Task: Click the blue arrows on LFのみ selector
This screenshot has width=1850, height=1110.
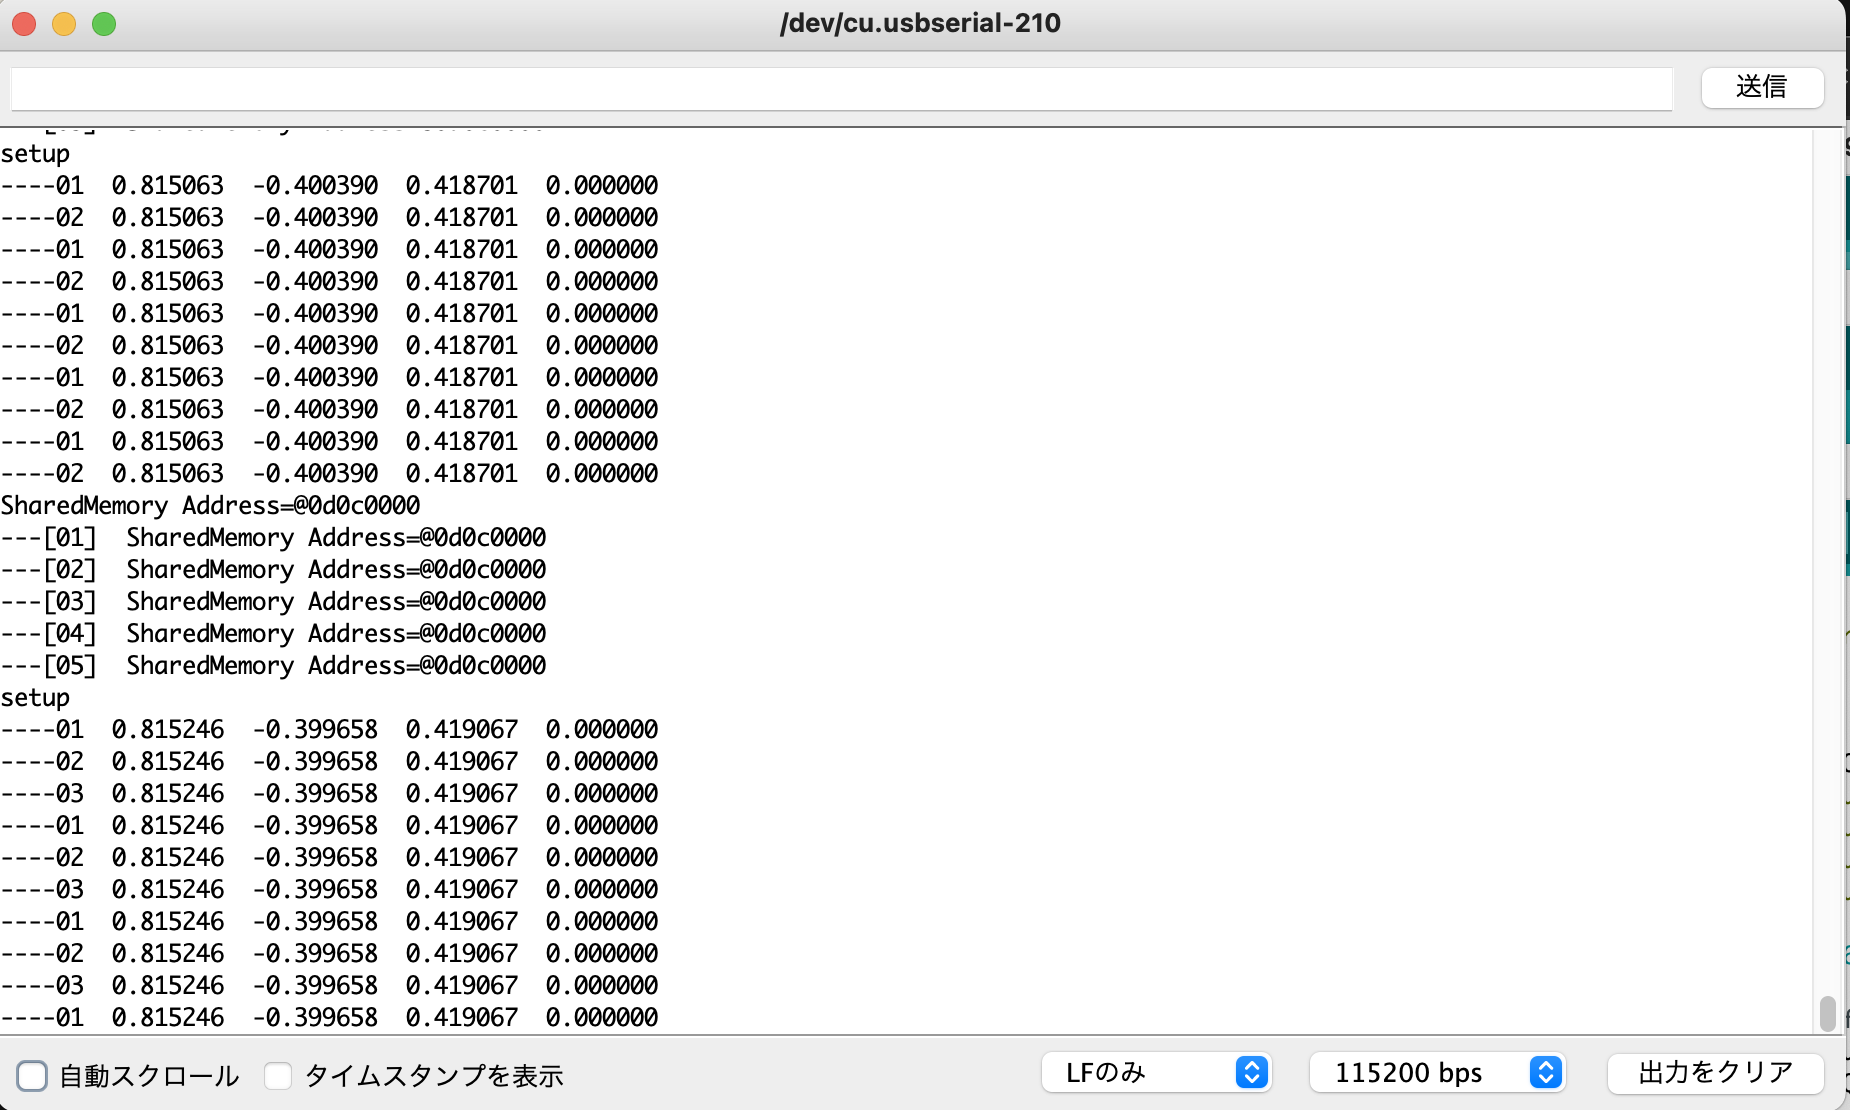Action: coord(1251,1072)
